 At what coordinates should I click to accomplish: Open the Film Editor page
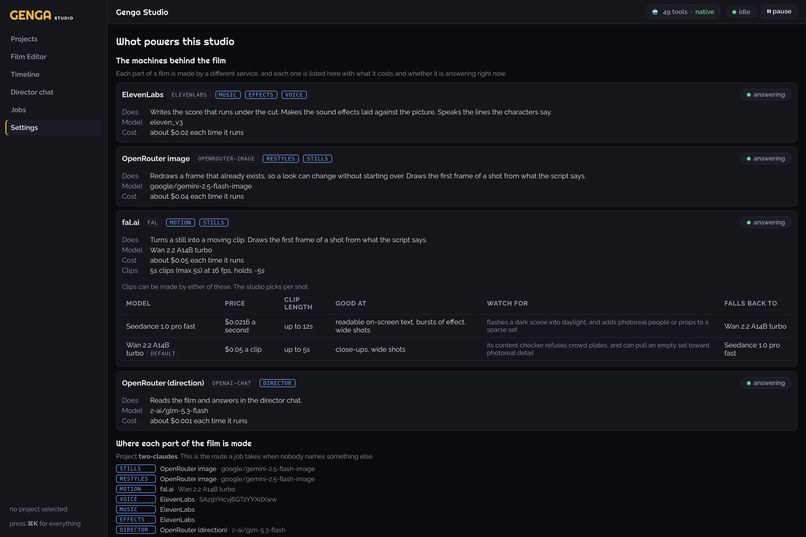coord(53,57)
